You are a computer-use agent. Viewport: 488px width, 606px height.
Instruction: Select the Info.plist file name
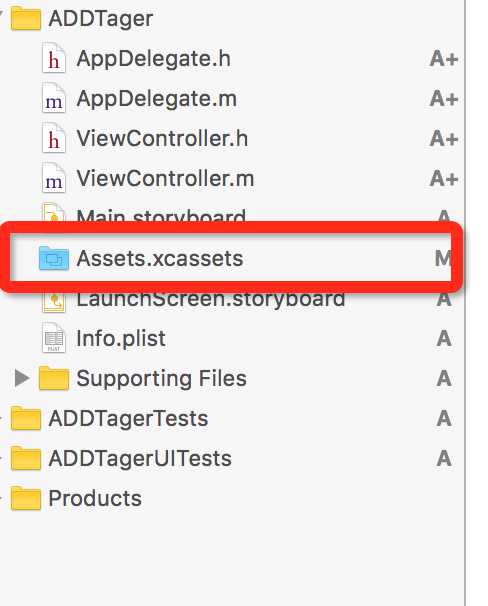coord(121,339)
